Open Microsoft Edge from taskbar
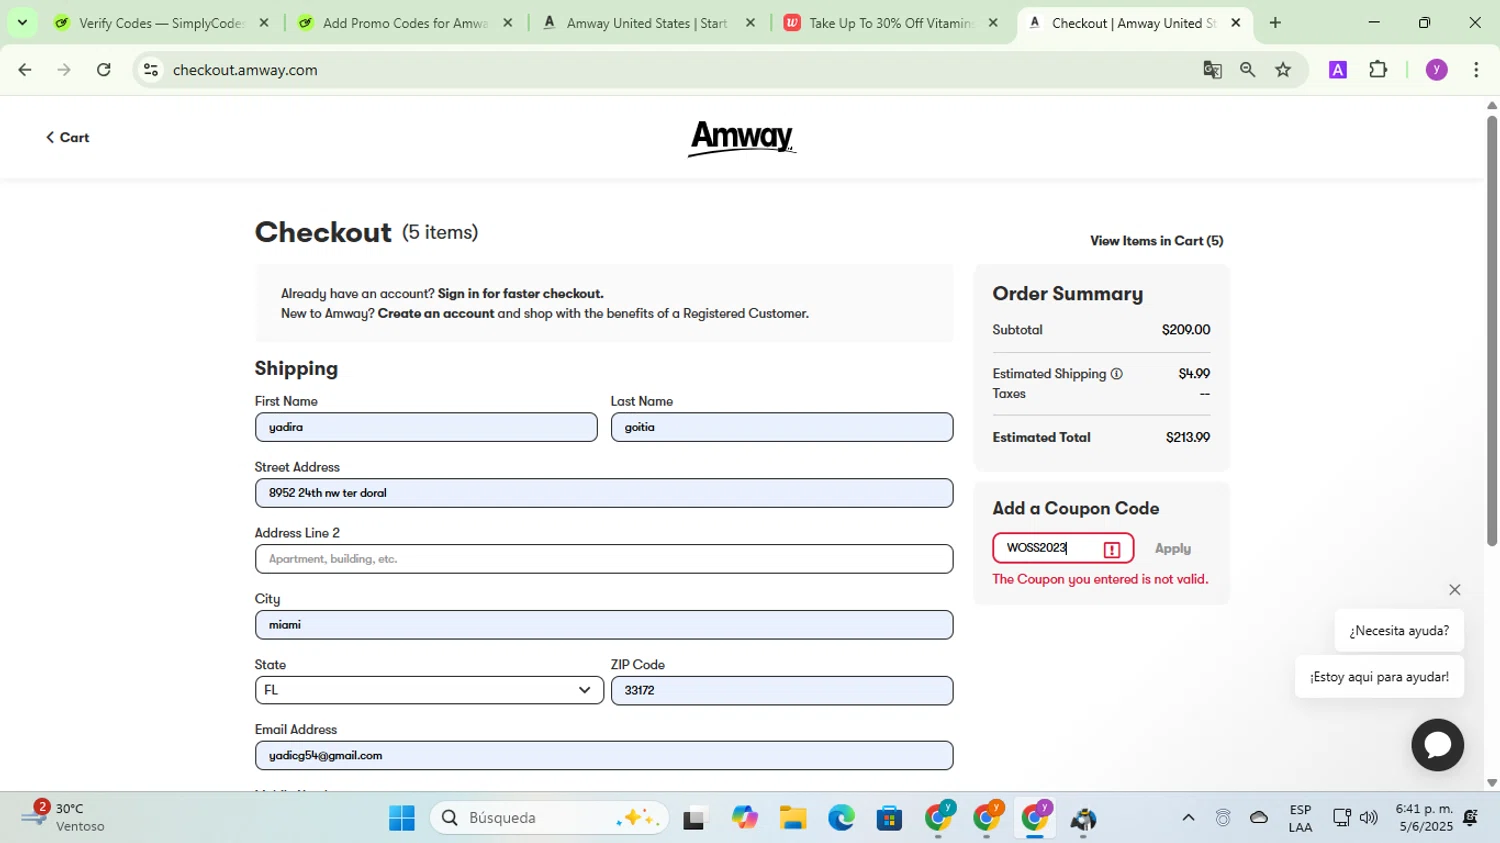Image resolution: width=1500 pixels, height=843 pixels. (x=841, y=819)
